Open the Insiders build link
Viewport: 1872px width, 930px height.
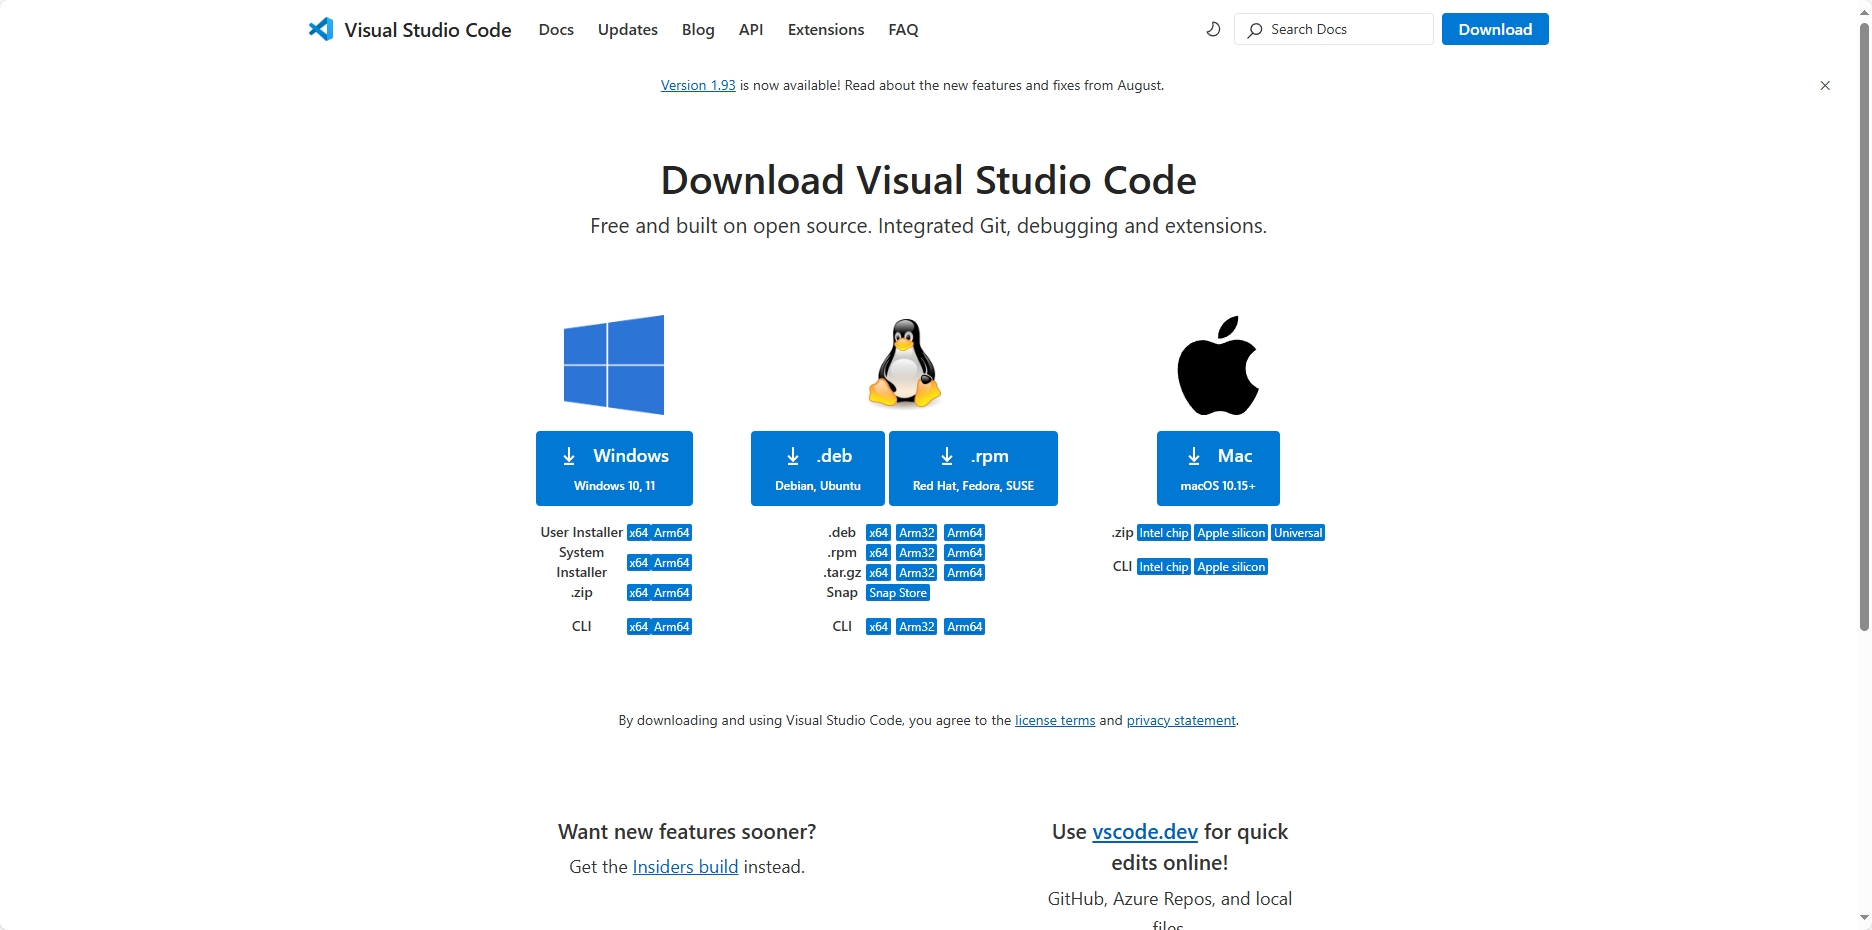tap(685, 867)
